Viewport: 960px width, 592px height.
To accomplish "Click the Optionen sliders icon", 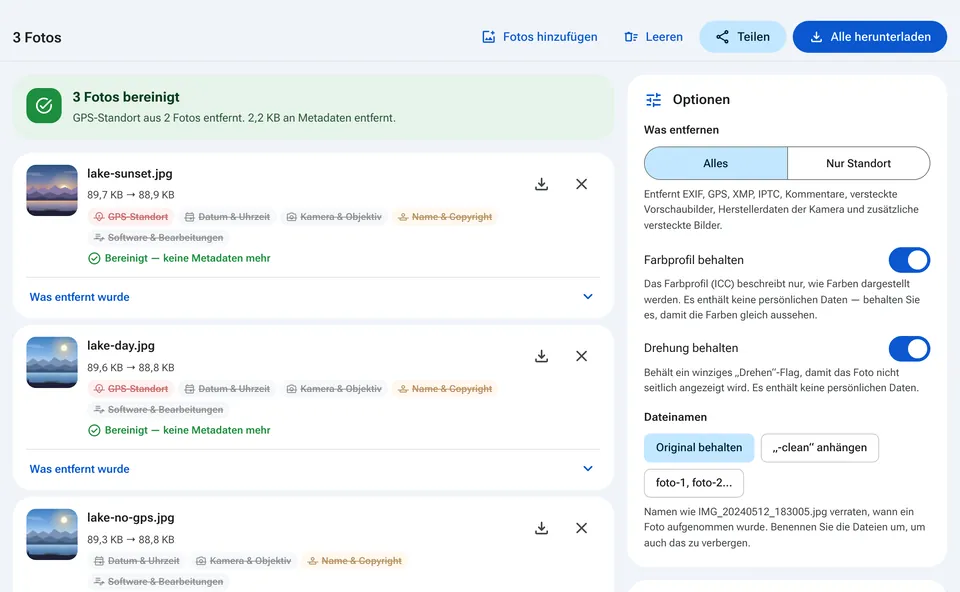I will click(653, 100).
